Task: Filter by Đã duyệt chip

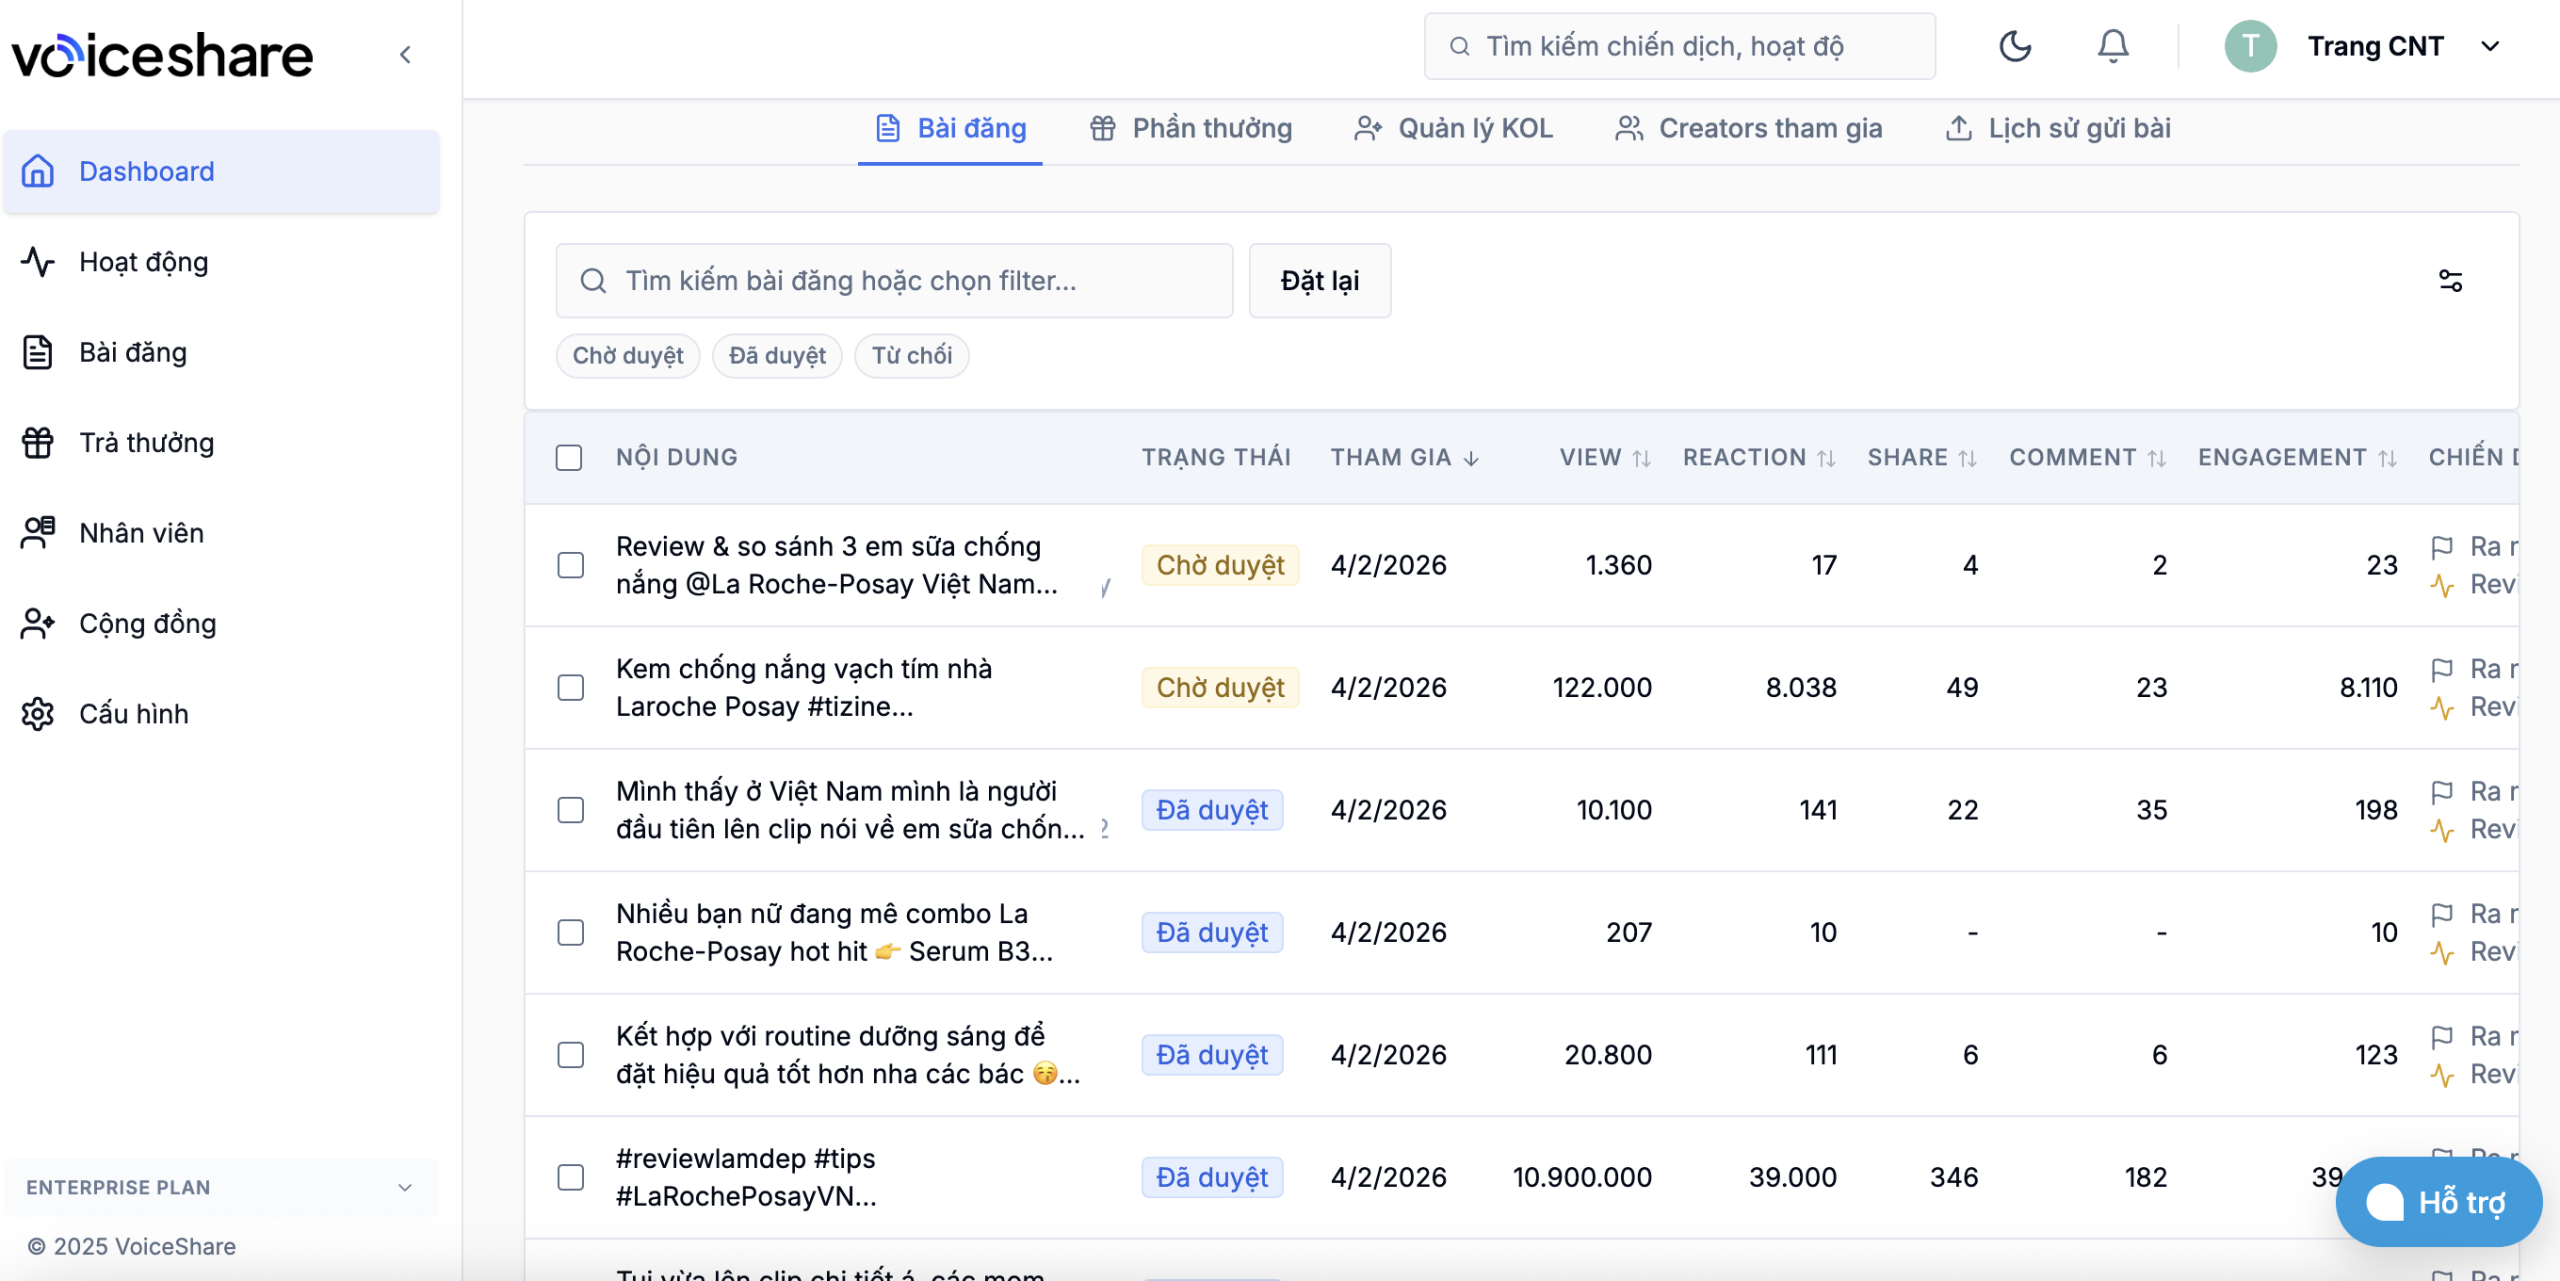Action: 777,356
